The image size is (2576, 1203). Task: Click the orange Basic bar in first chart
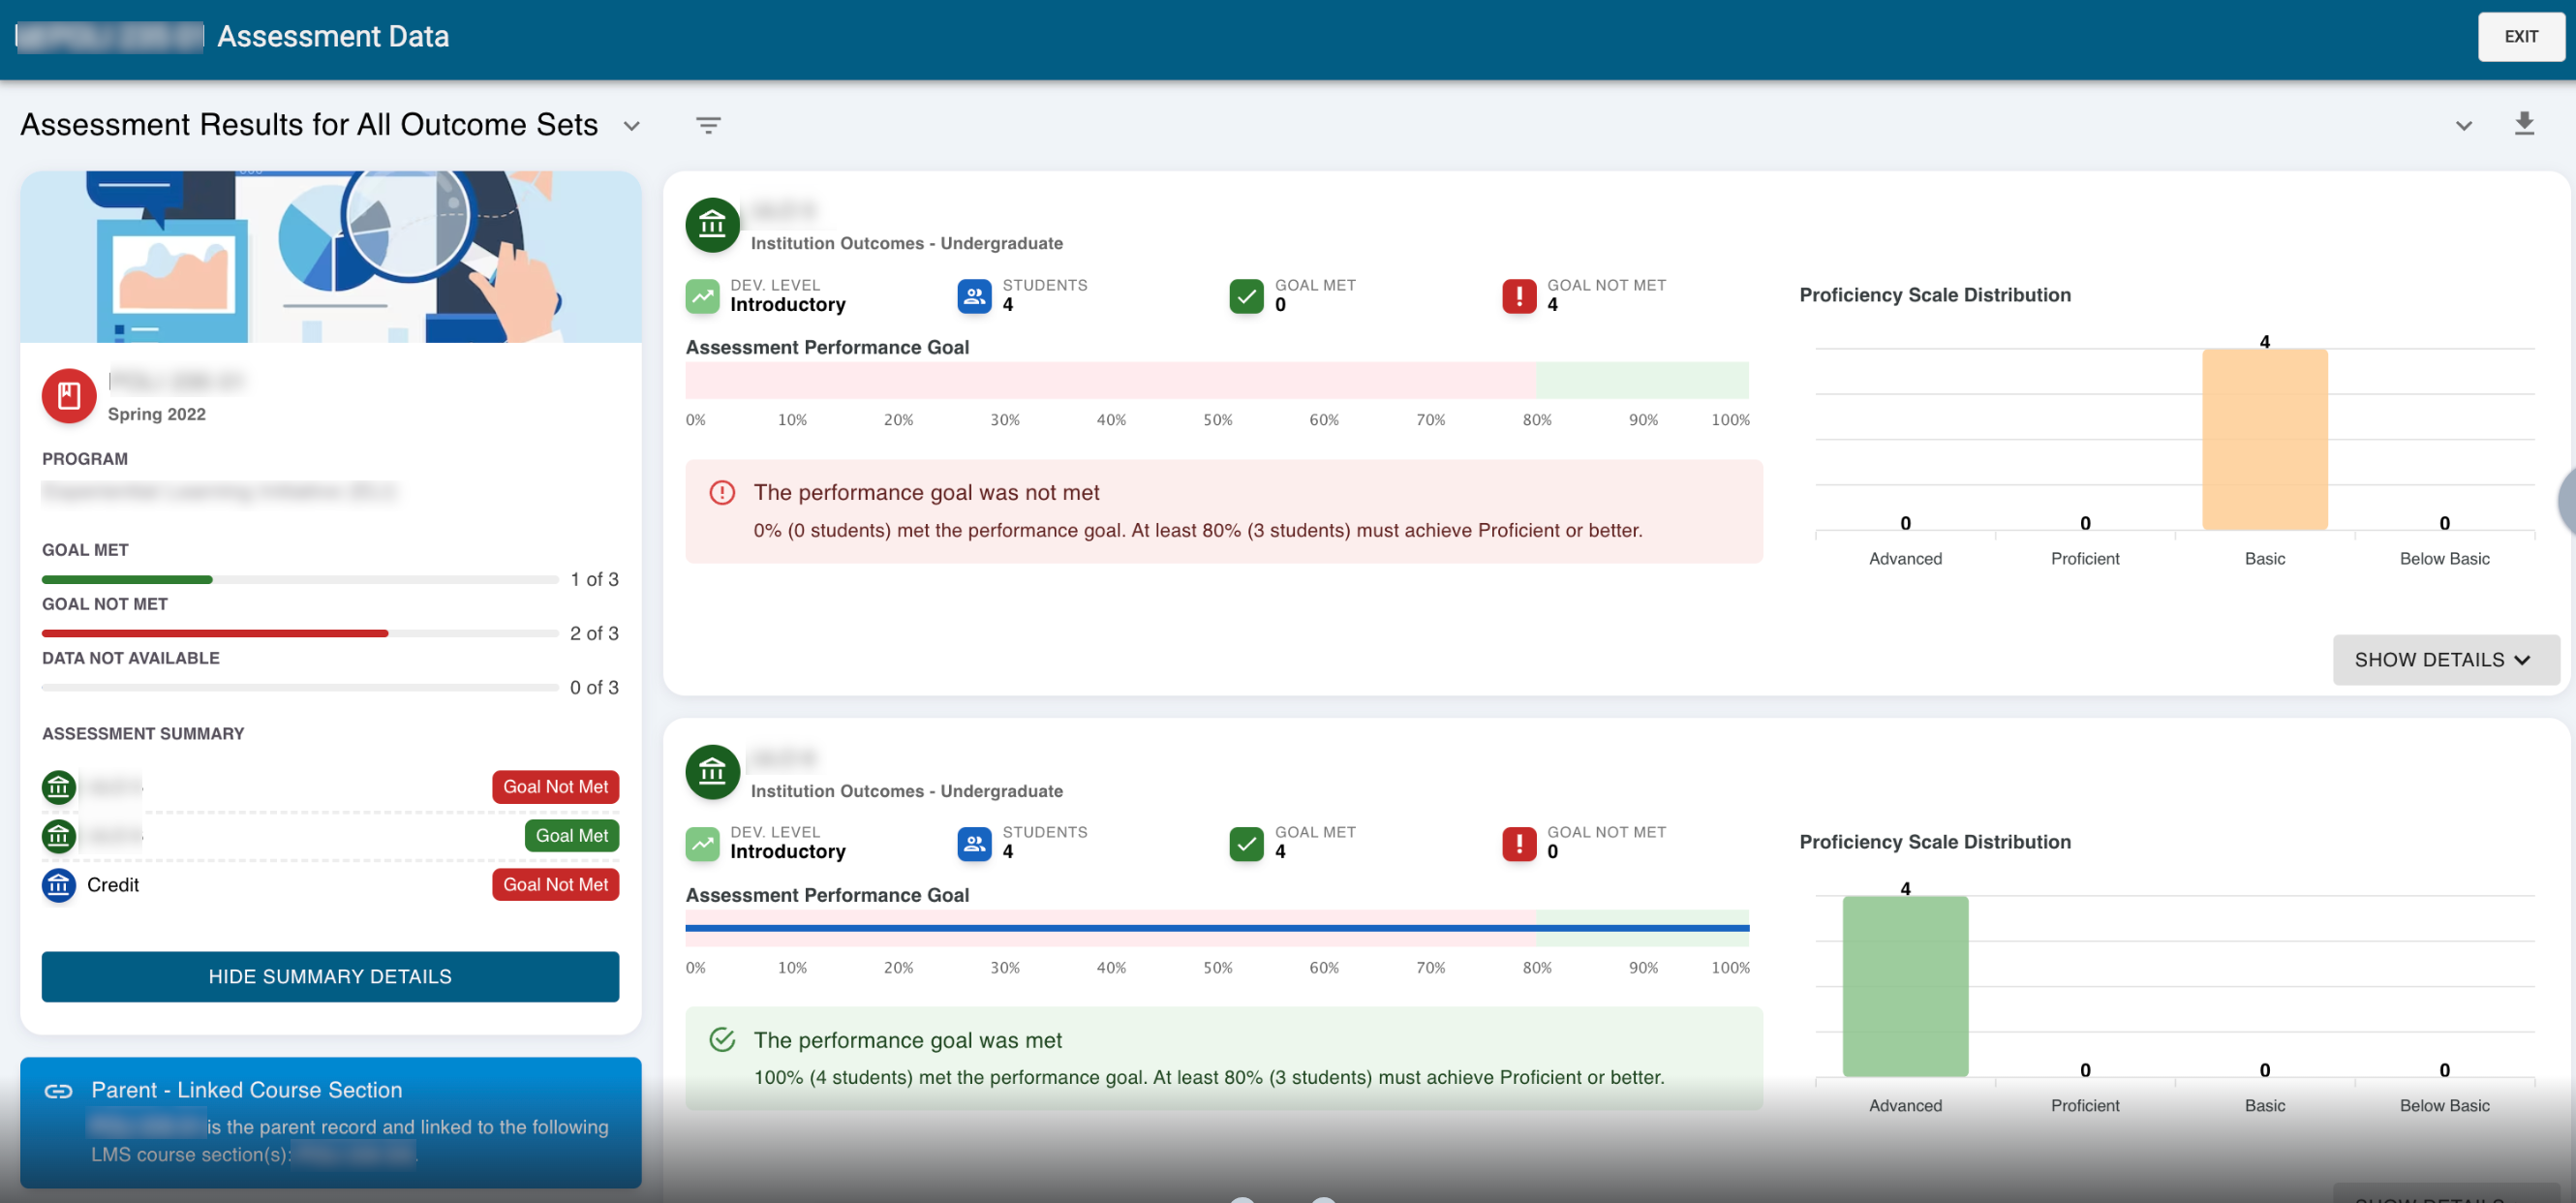pos(2264,439)
